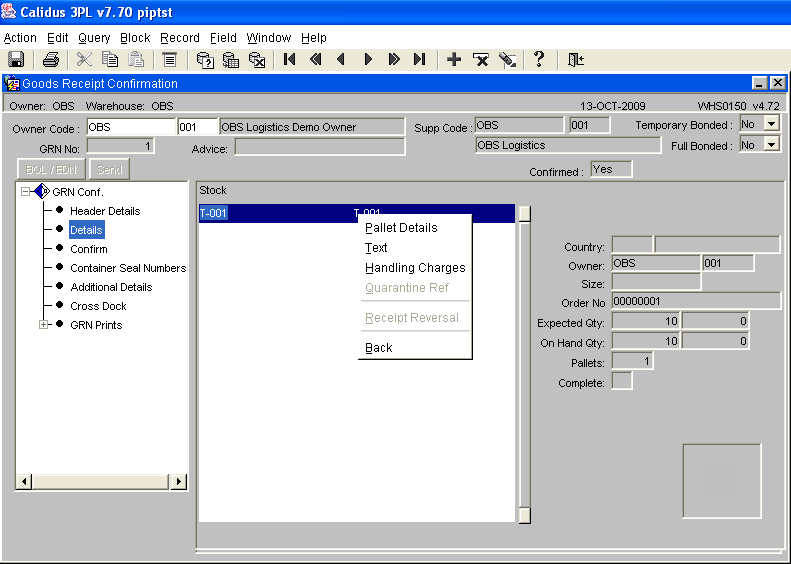Screen dimensions: 791x564
Task: Go to next record arrow
Action: 368,60
